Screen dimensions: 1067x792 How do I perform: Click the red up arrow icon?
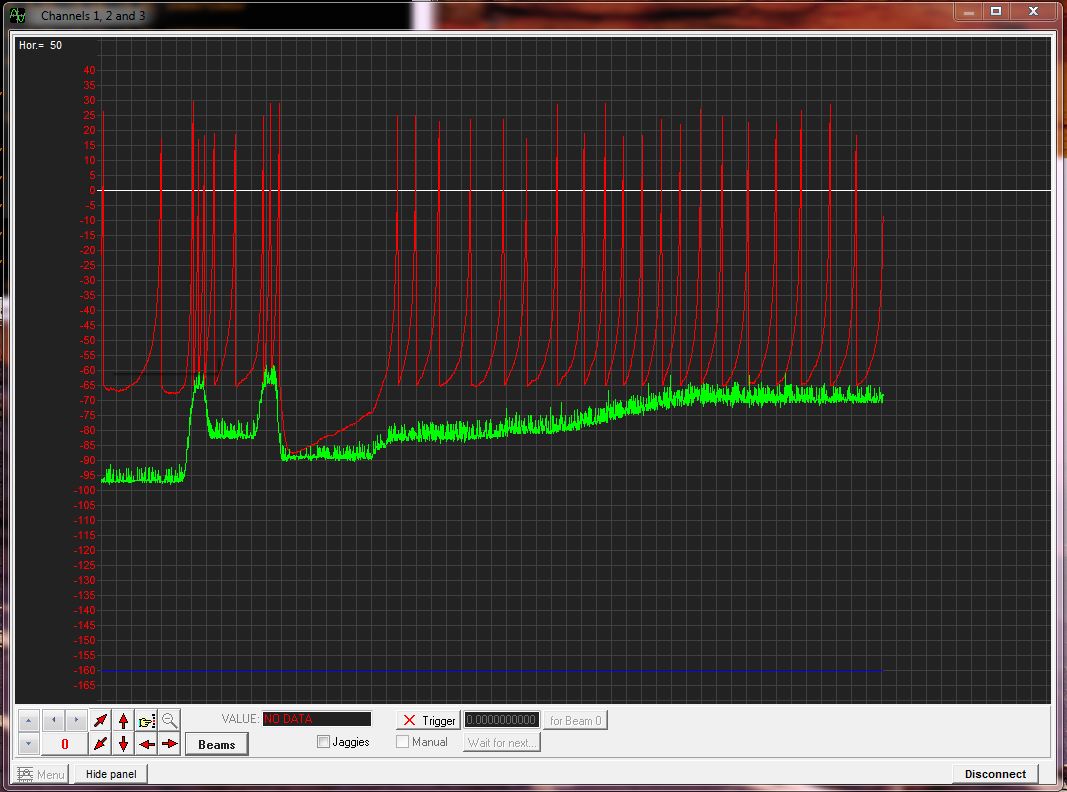123,720
